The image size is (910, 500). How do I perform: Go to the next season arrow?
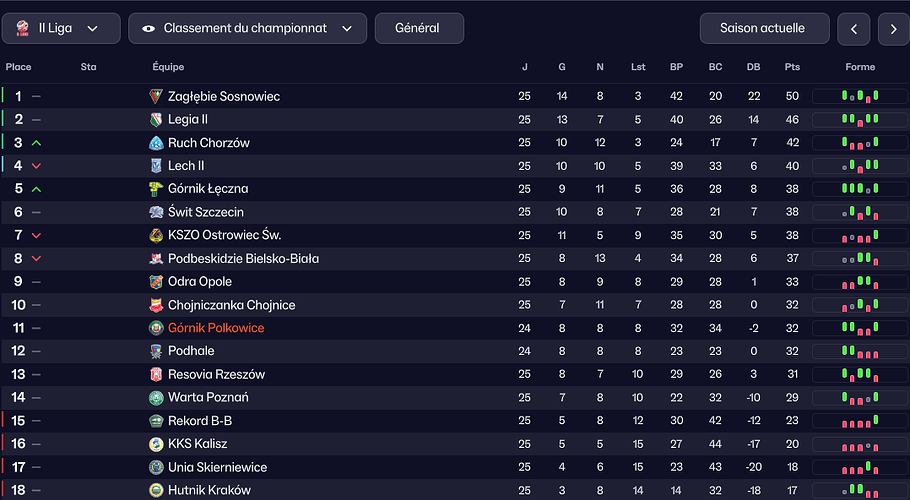point(893,30)
